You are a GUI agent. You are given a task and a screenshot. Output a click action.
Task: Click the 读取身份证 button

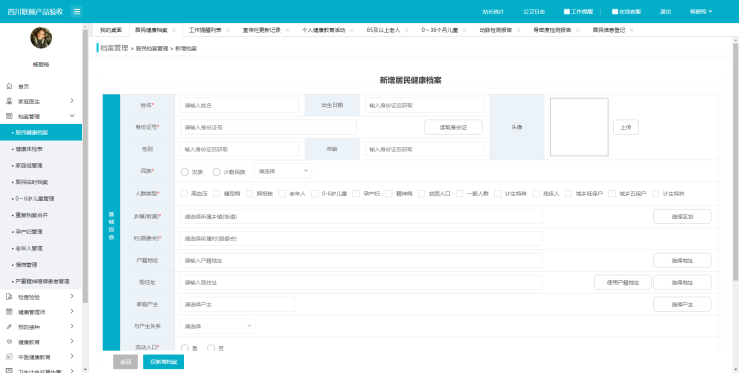(453, 127)
